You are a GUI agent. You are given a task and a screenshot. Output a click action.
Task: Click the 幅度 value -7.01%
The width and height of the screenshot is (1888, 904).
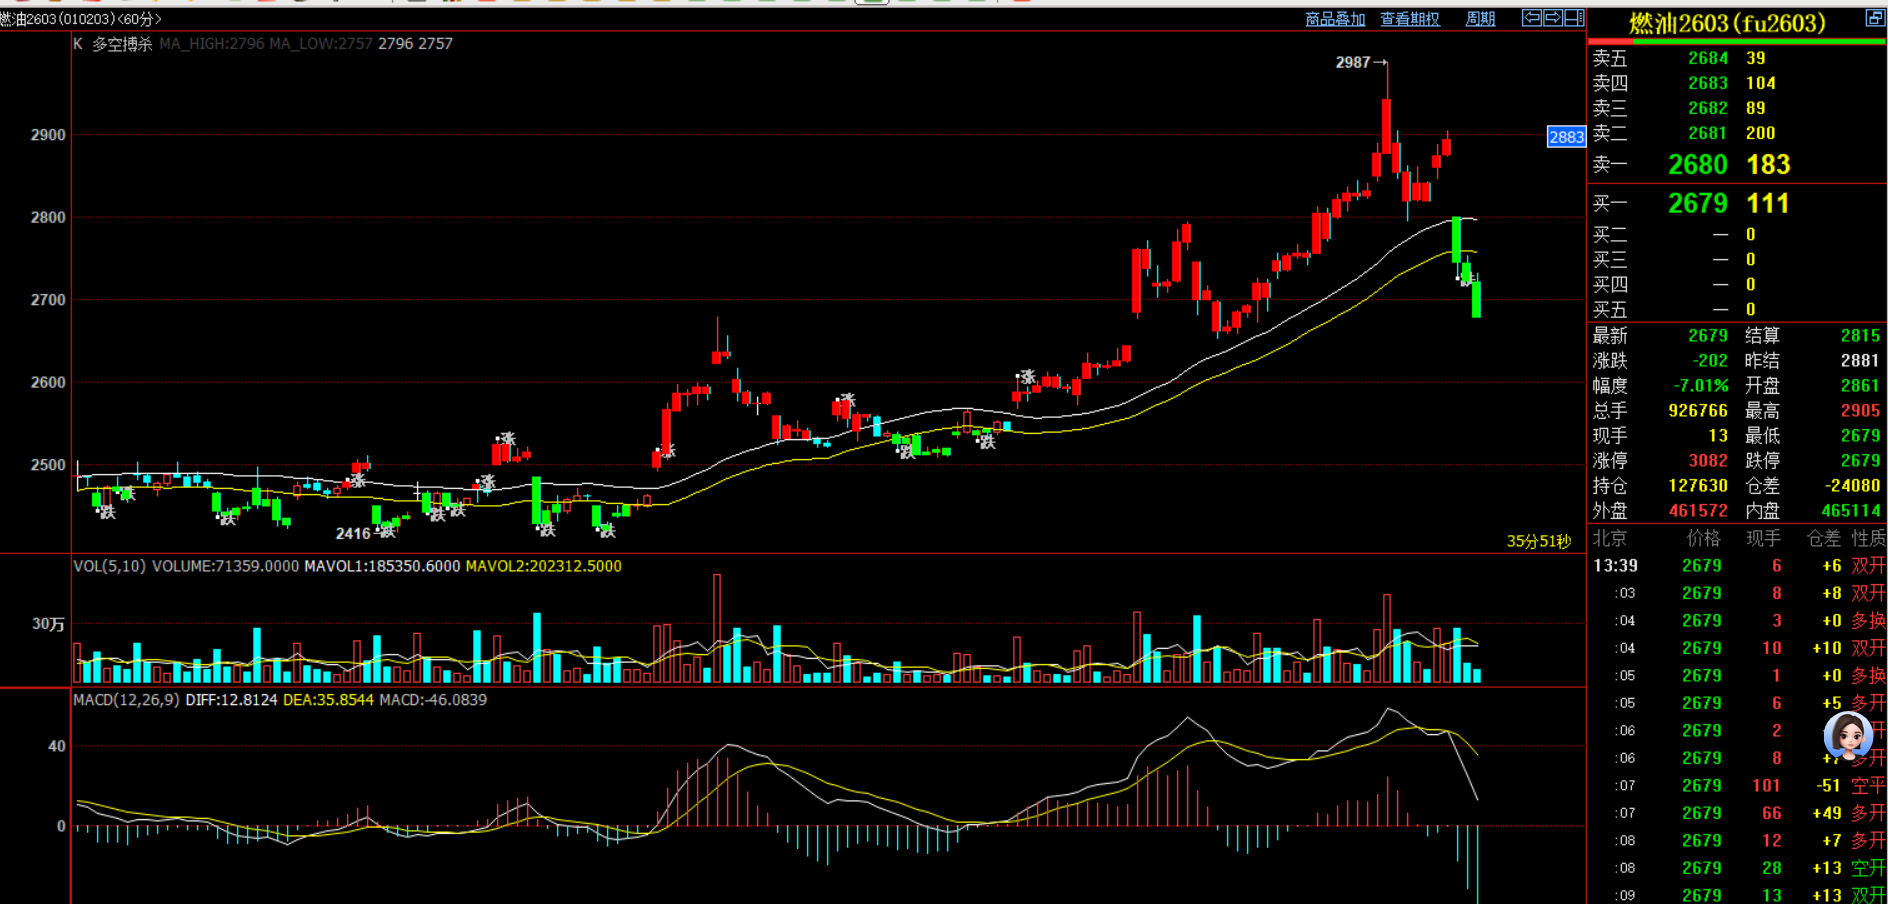1701,386
